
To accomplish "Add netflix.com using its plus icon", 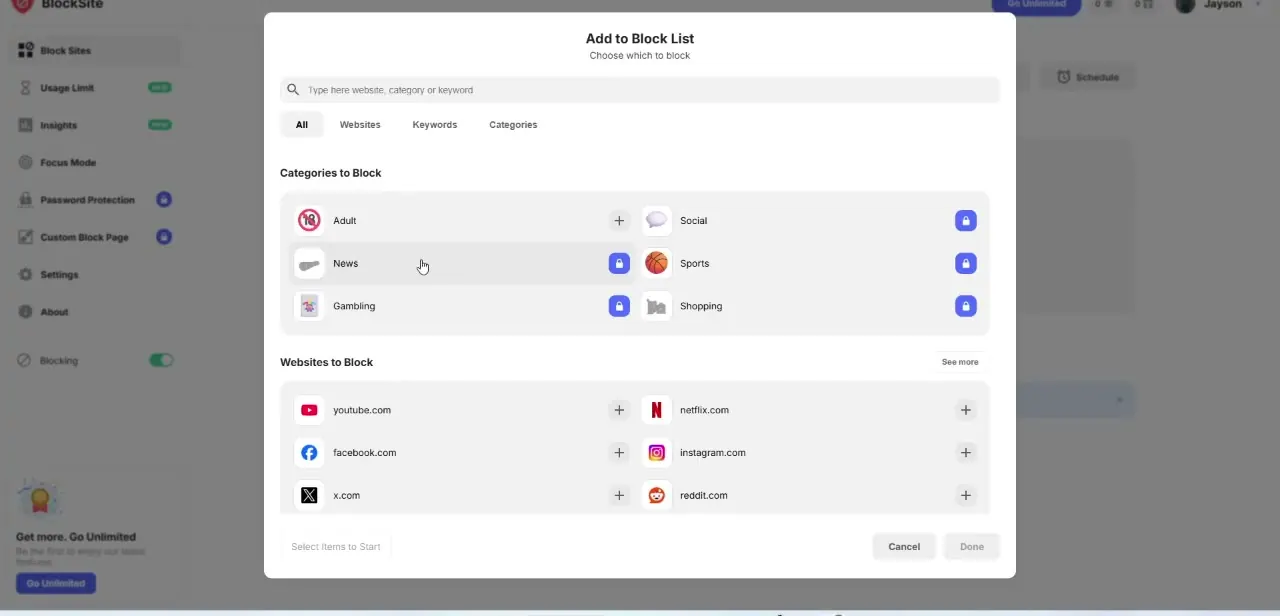I will [965, 410].
